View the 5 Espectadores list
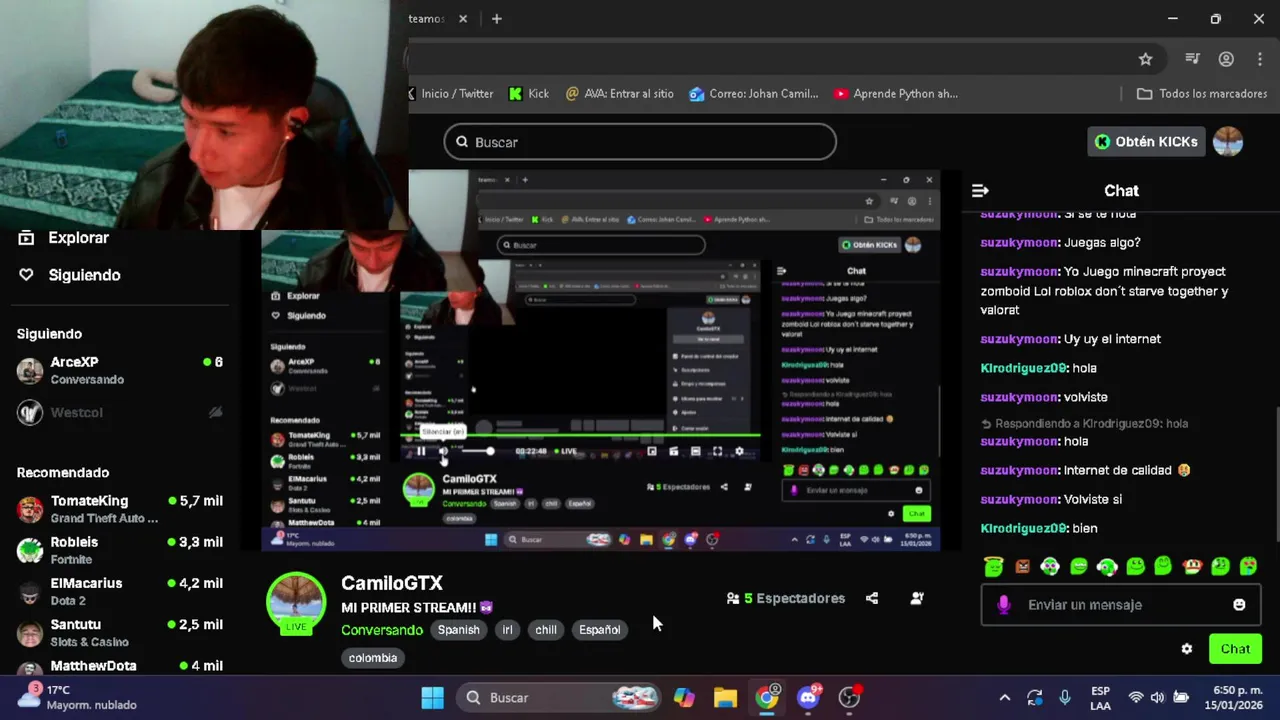Viewport: 1280px width, 720px height. [x=786, y=598]
